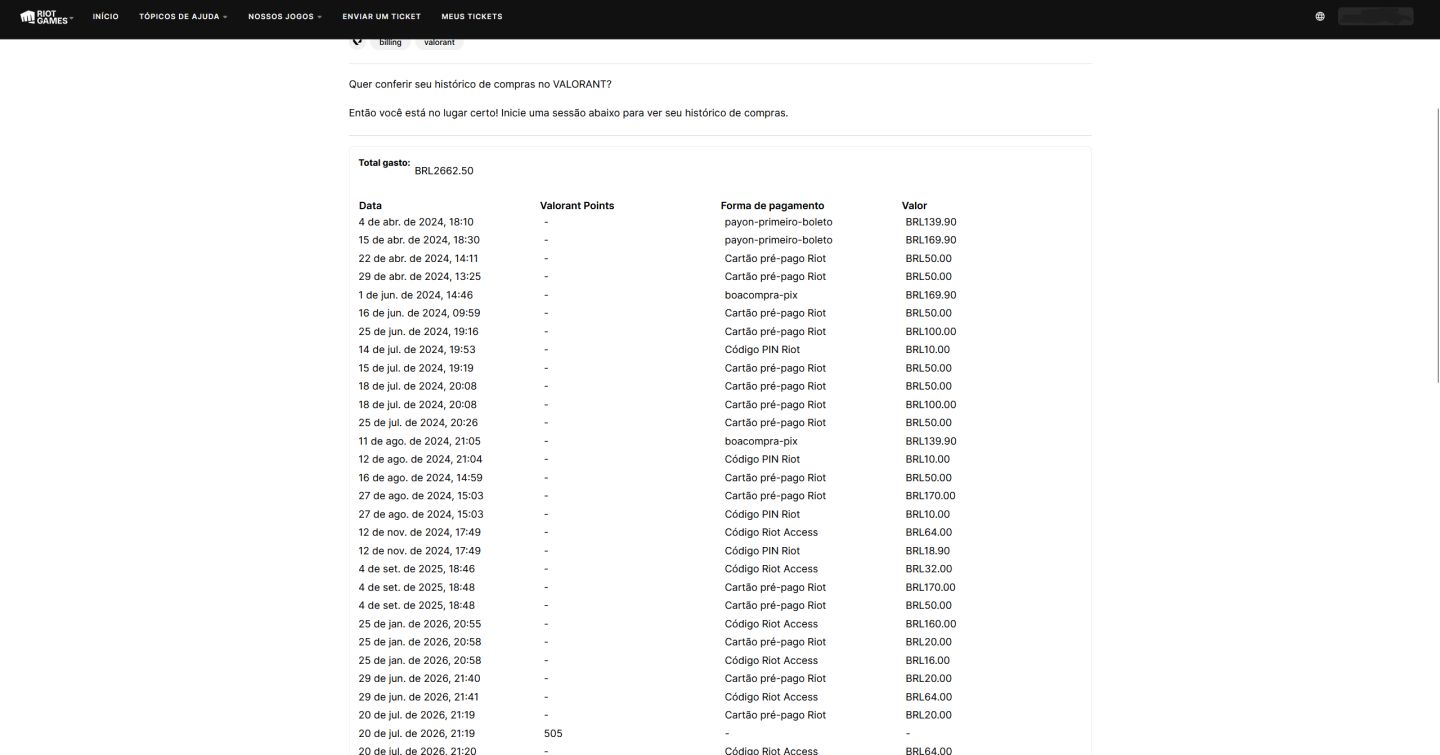
Task: Select value BRL18.90
Action: click(928, 551)
